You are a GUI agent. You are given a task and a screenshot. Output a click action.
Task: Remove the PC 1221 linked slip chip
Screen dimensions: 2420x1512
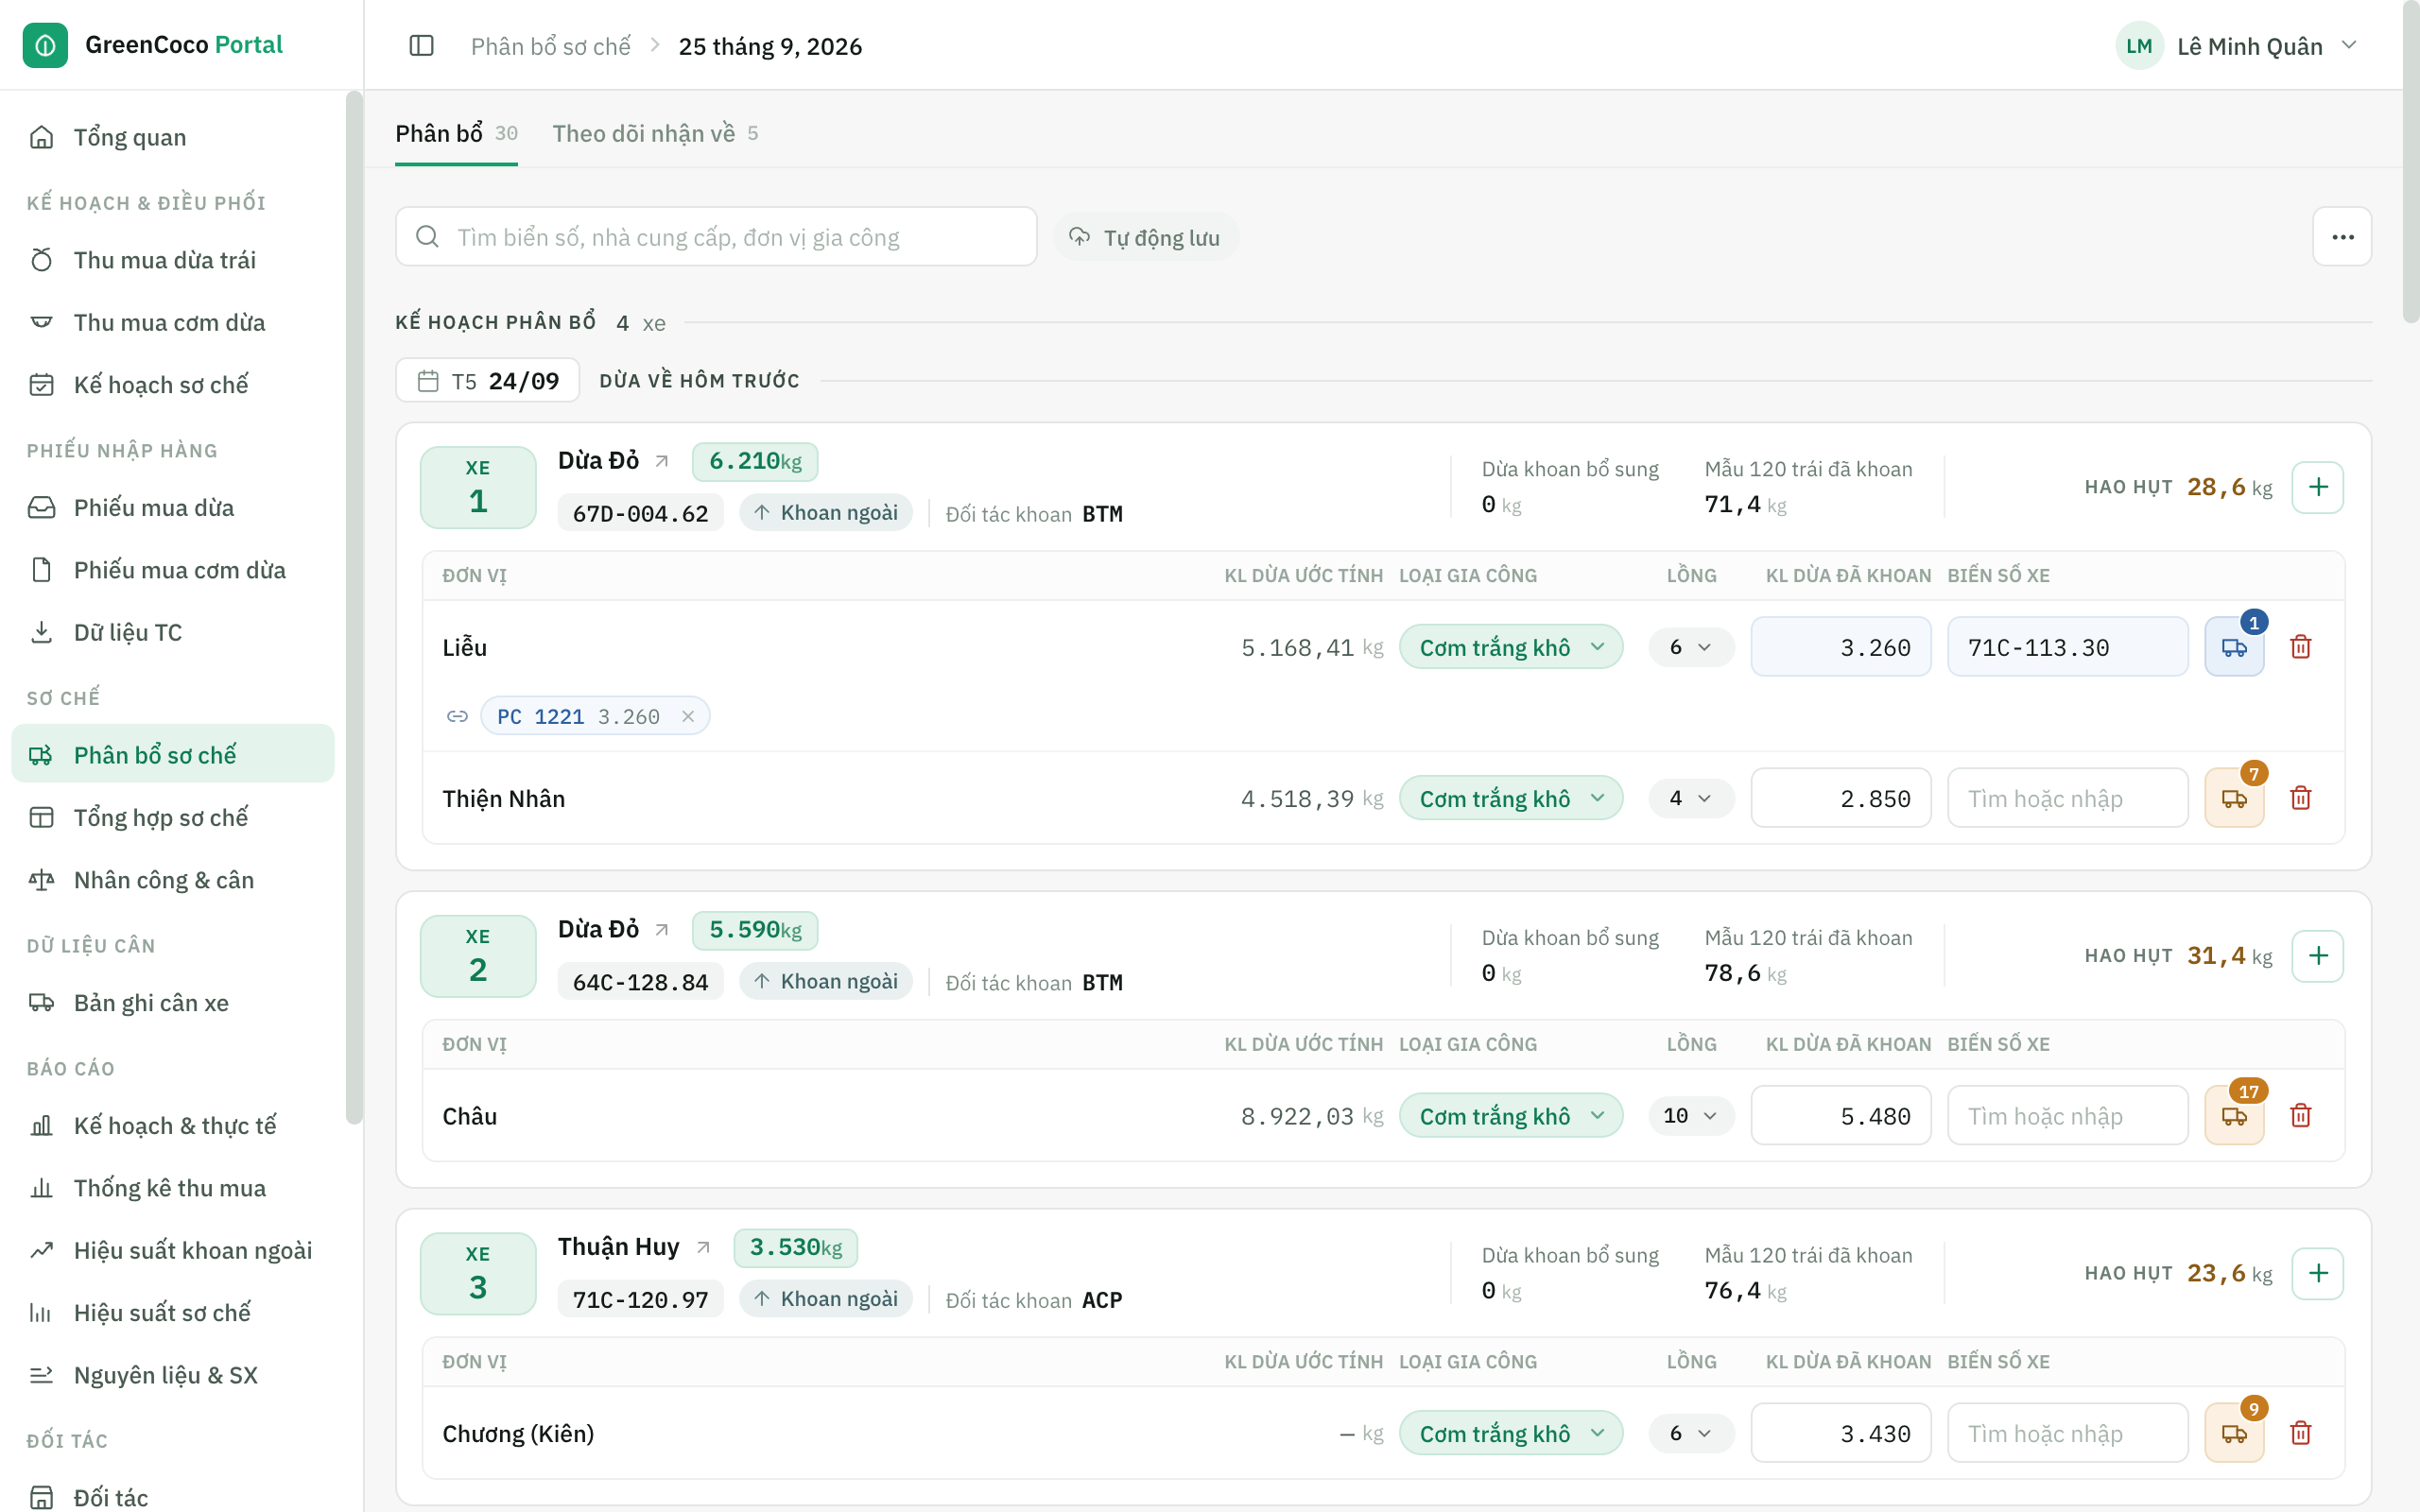coord(688,716)
